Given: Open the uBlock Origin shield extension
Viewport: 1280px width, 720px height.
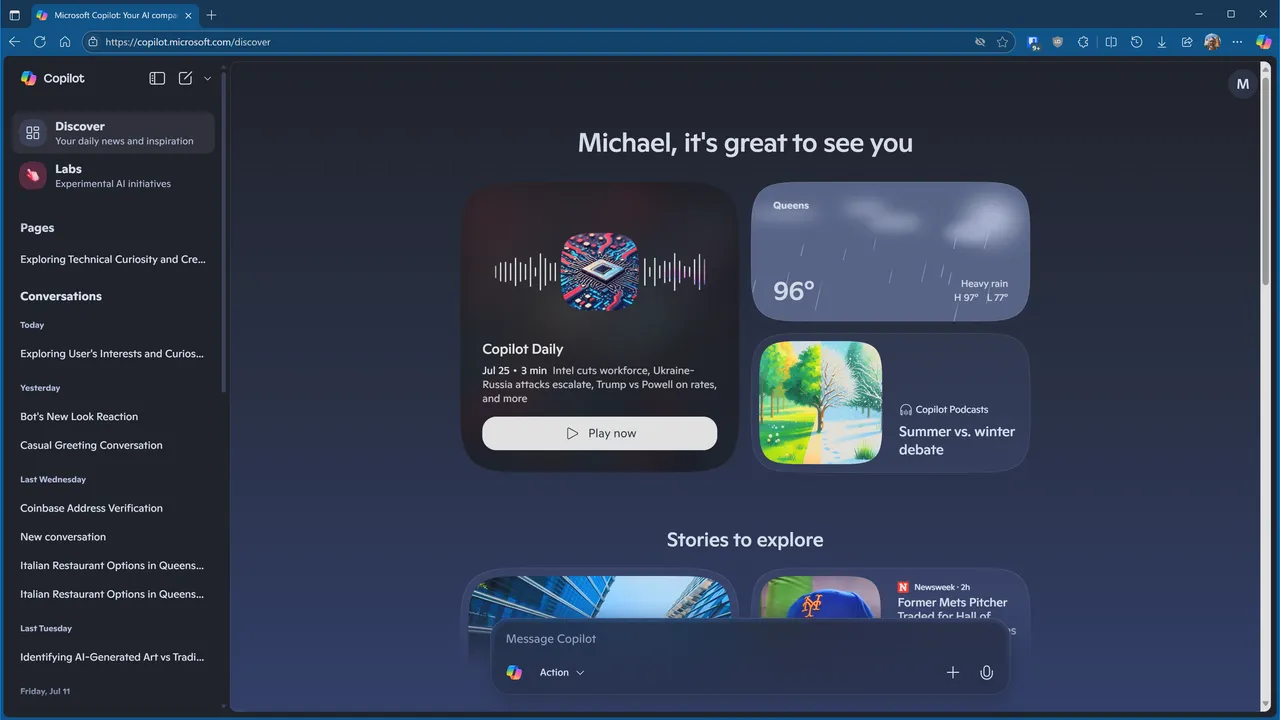Looking at the screenshot, I should coord(1058,42).
